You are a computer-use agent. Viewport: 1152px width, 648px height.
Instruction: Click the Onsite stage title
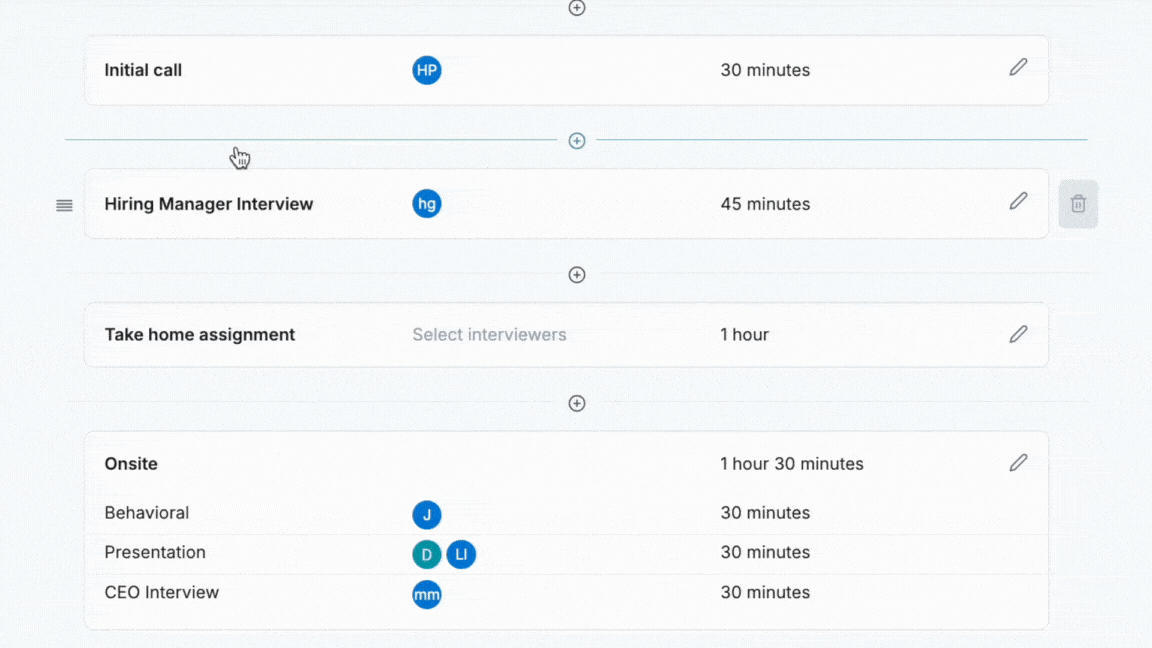(131, 464)
